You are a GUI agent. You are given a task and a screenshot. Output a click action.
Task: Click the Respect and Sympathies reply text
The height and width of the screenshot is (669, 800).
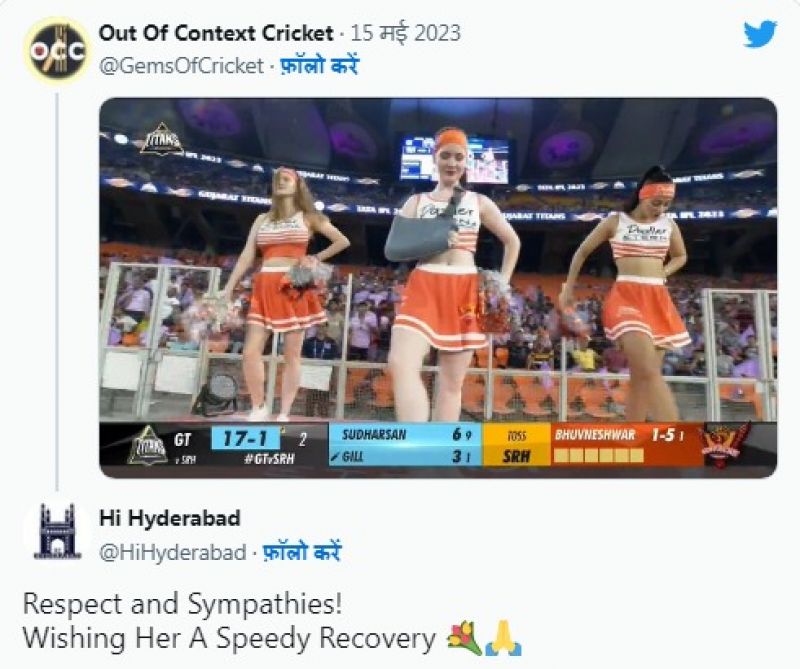tap(182, 604)
